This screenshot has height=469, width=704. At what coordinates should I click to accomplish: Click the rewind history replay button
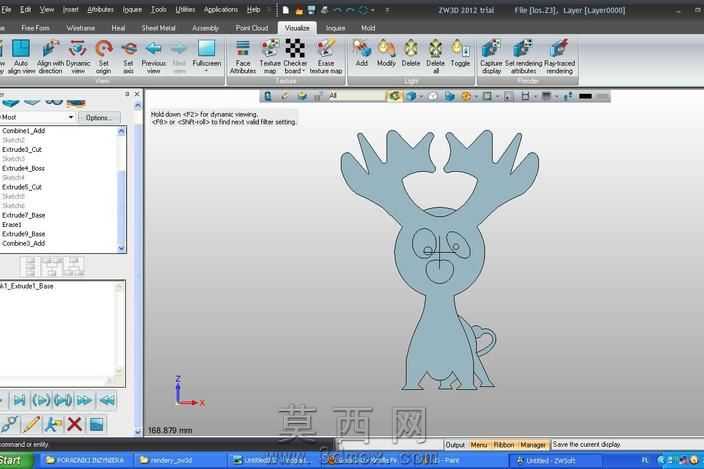107,400
